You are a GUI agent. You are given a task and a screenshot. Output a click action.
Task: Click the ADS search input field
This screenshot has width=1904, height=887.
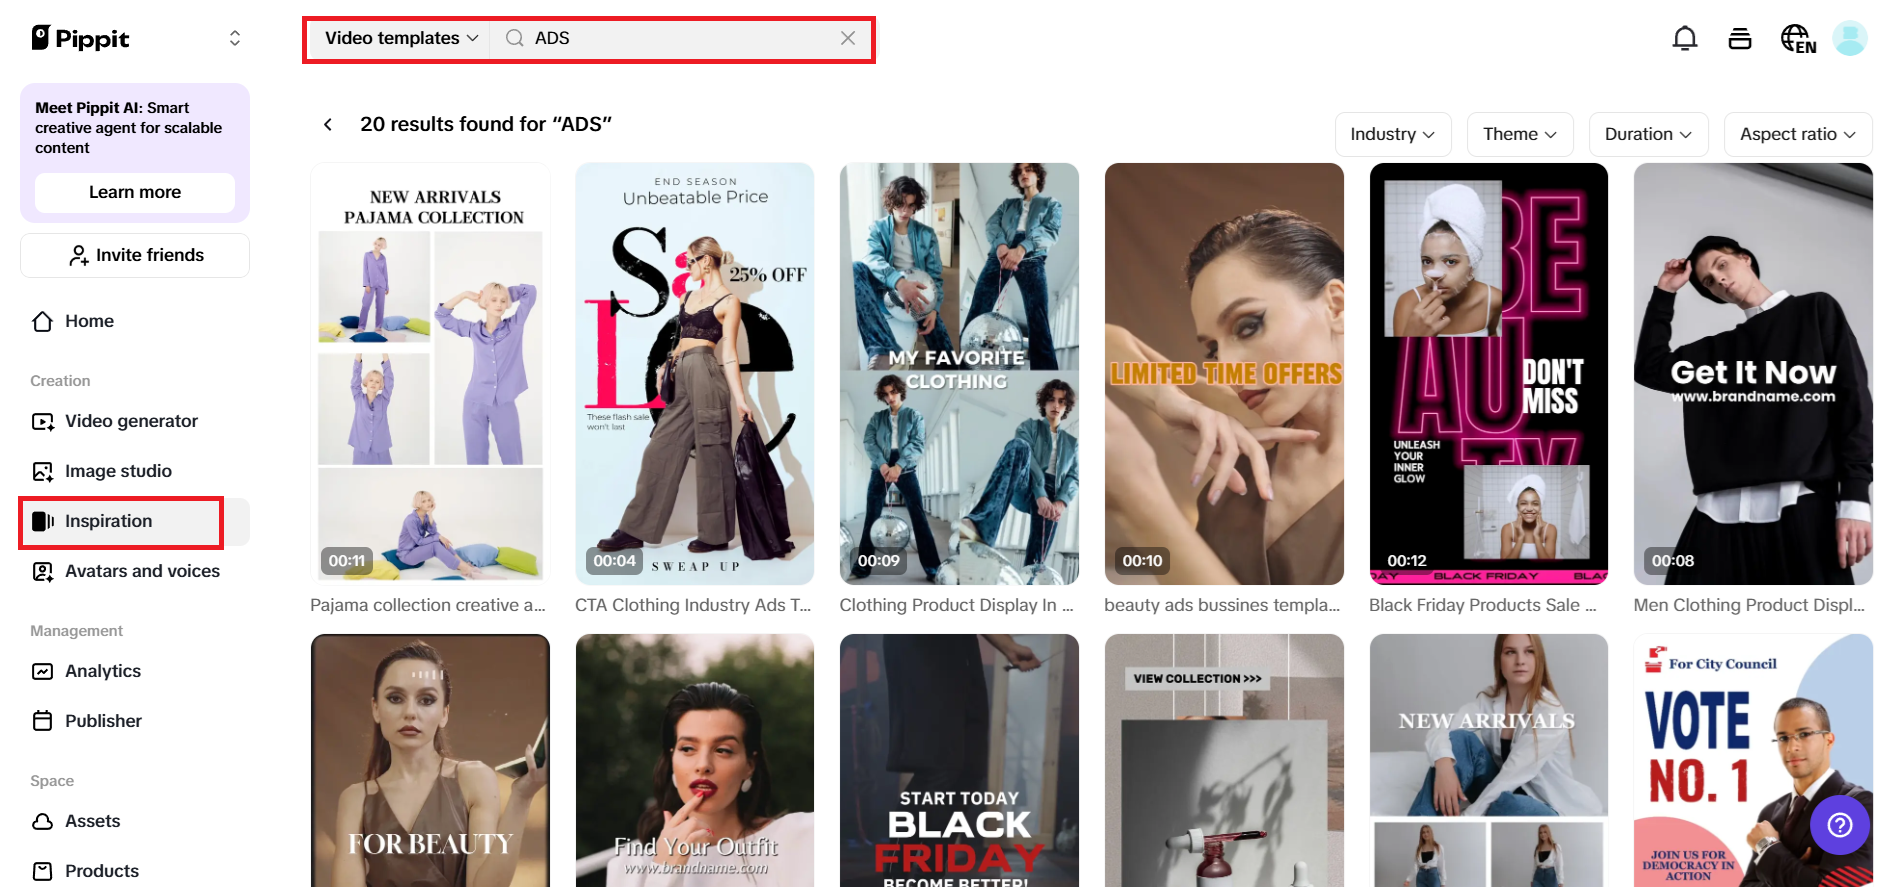pos(683,38)
